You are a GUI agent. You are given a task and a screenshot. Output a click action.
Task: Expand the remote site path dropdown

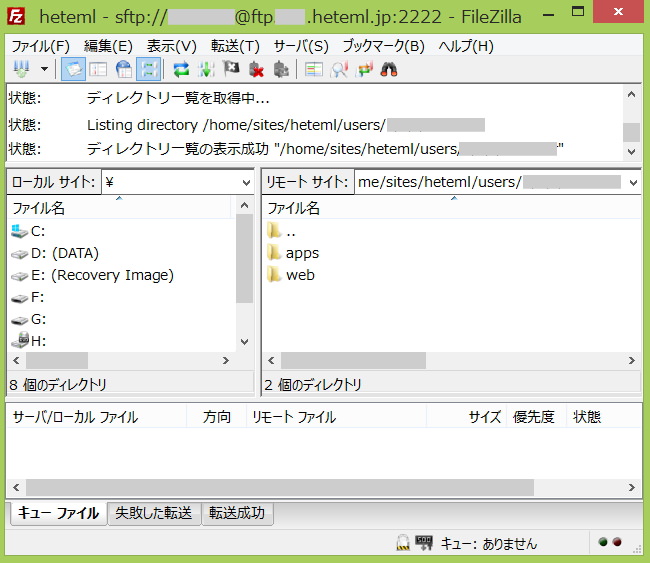[x=633, y=182]
